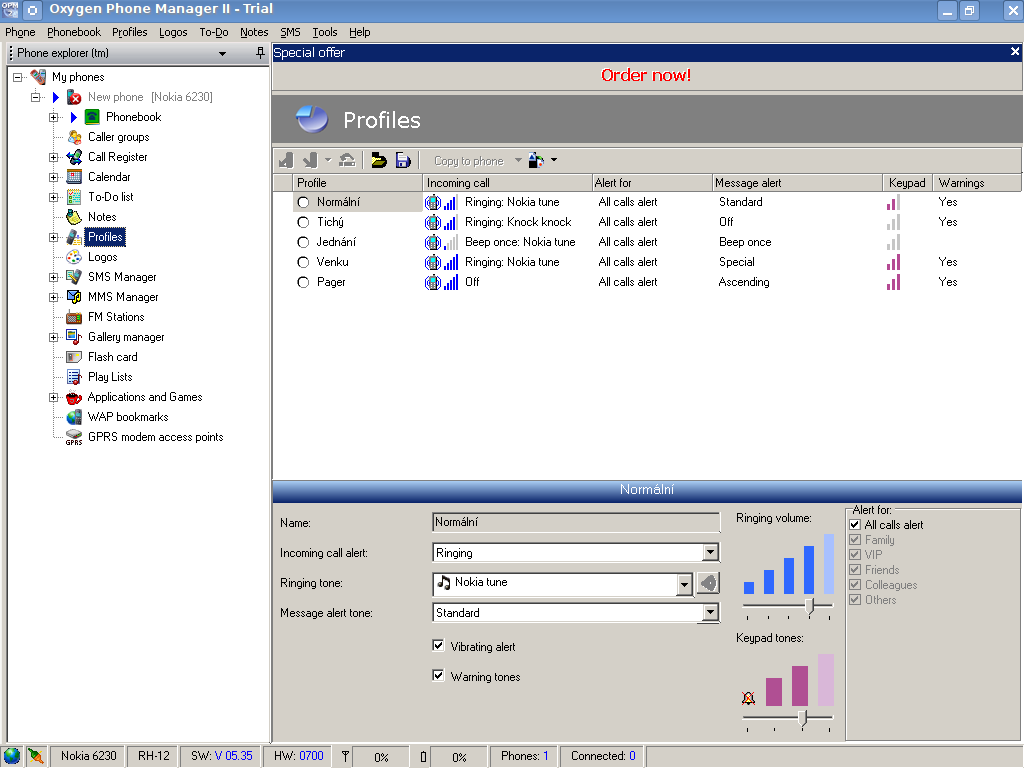Click the open file folder toolbar icon

pyautogui.click(x=379, y=160)
